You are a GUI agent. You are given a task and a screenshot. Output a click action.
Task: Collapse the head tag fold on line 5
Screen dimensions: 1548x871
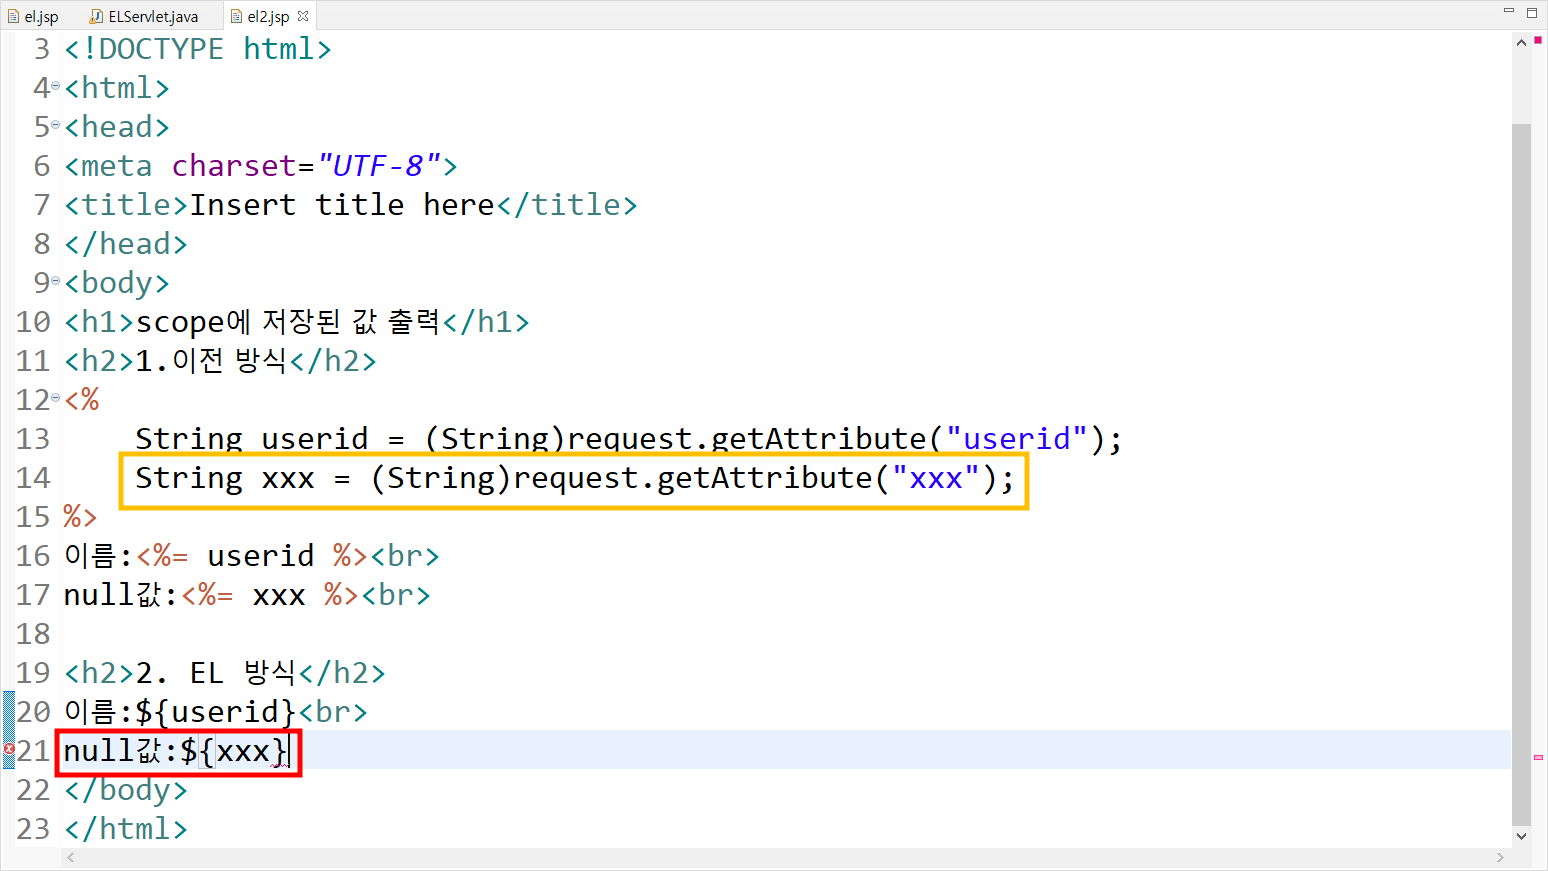tap(56, 126)
